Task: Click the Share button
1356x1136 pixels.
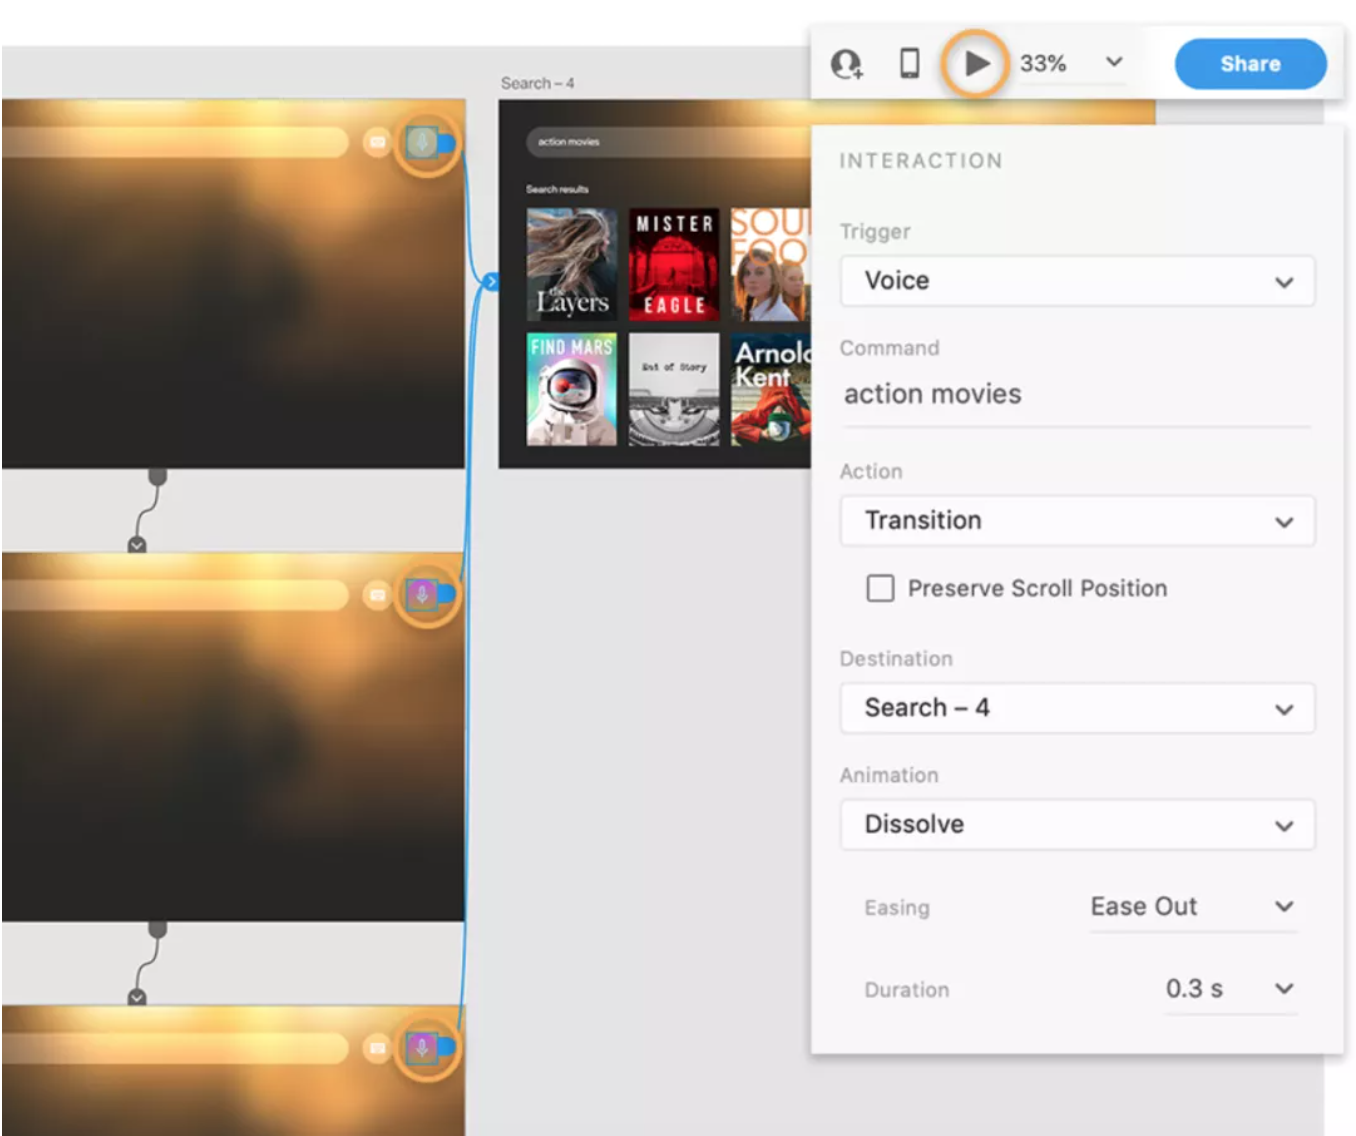Action: click(1250, 64)
